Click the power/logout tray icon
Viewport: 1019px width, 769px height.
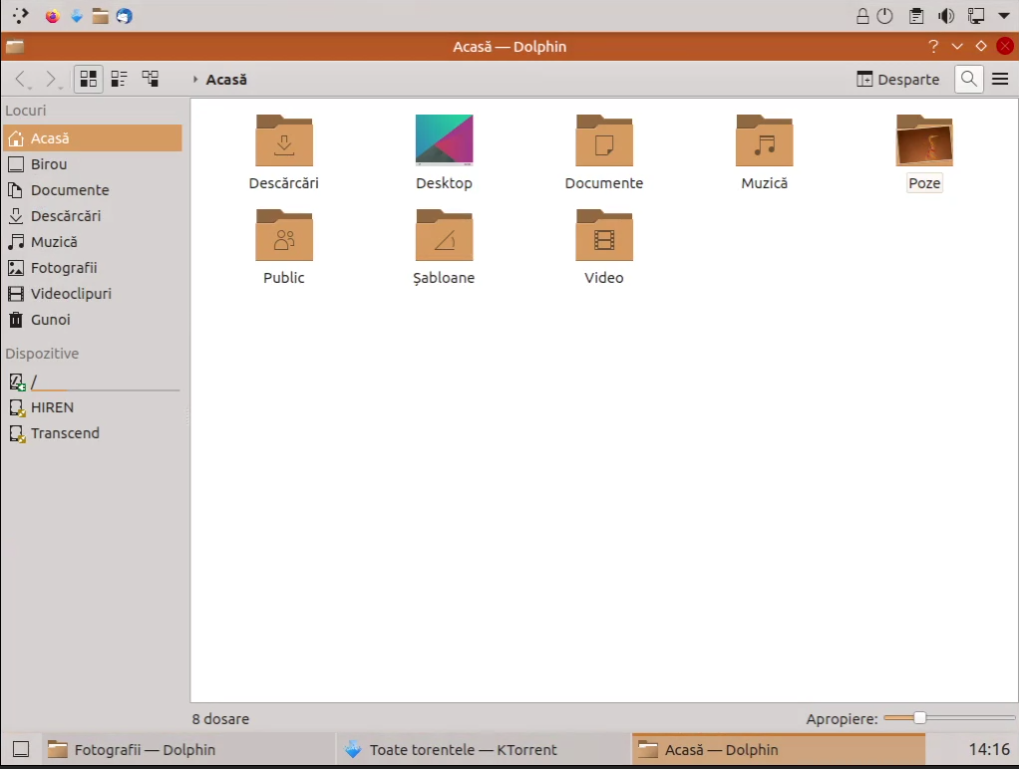884,16
